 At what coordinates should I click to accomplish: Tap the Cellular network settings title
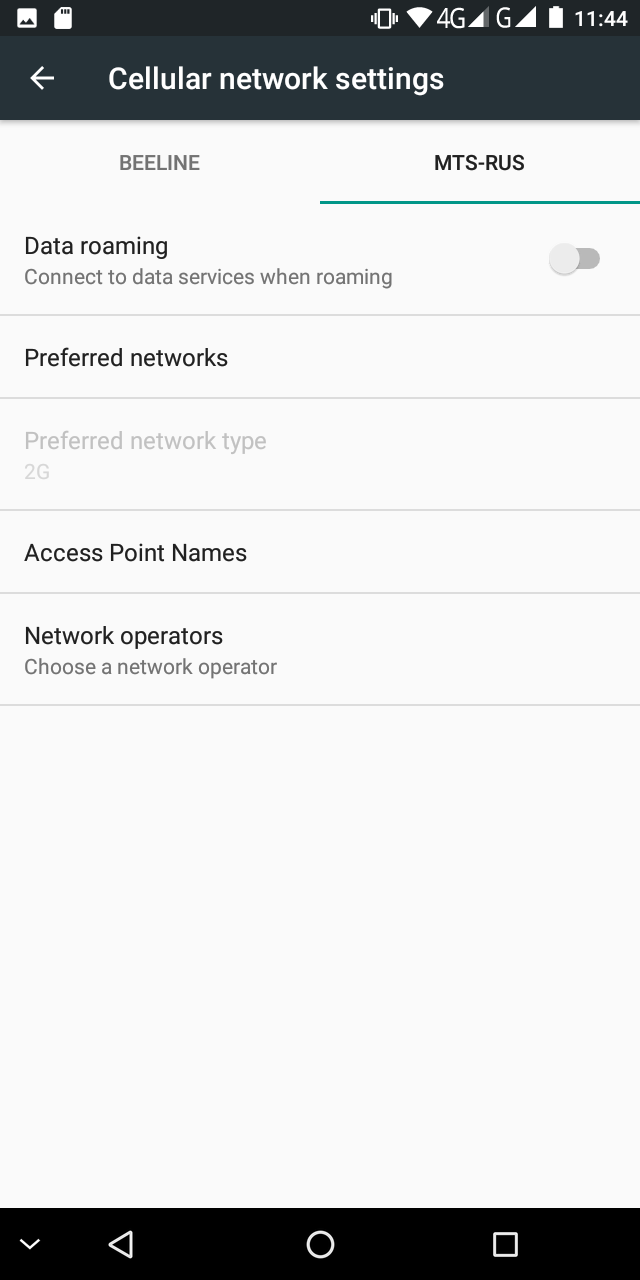[276, 79]
